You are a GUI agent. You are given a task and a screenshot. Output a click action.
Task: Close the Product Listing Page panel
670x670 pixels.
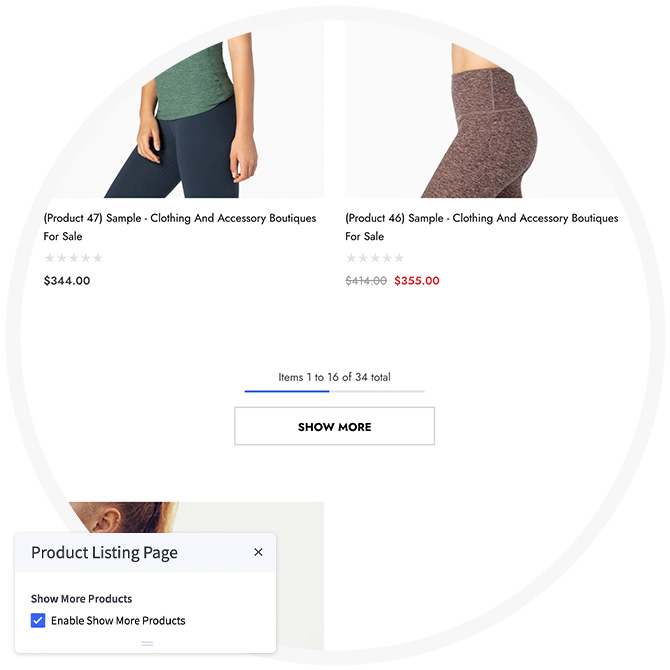(258, 552)
